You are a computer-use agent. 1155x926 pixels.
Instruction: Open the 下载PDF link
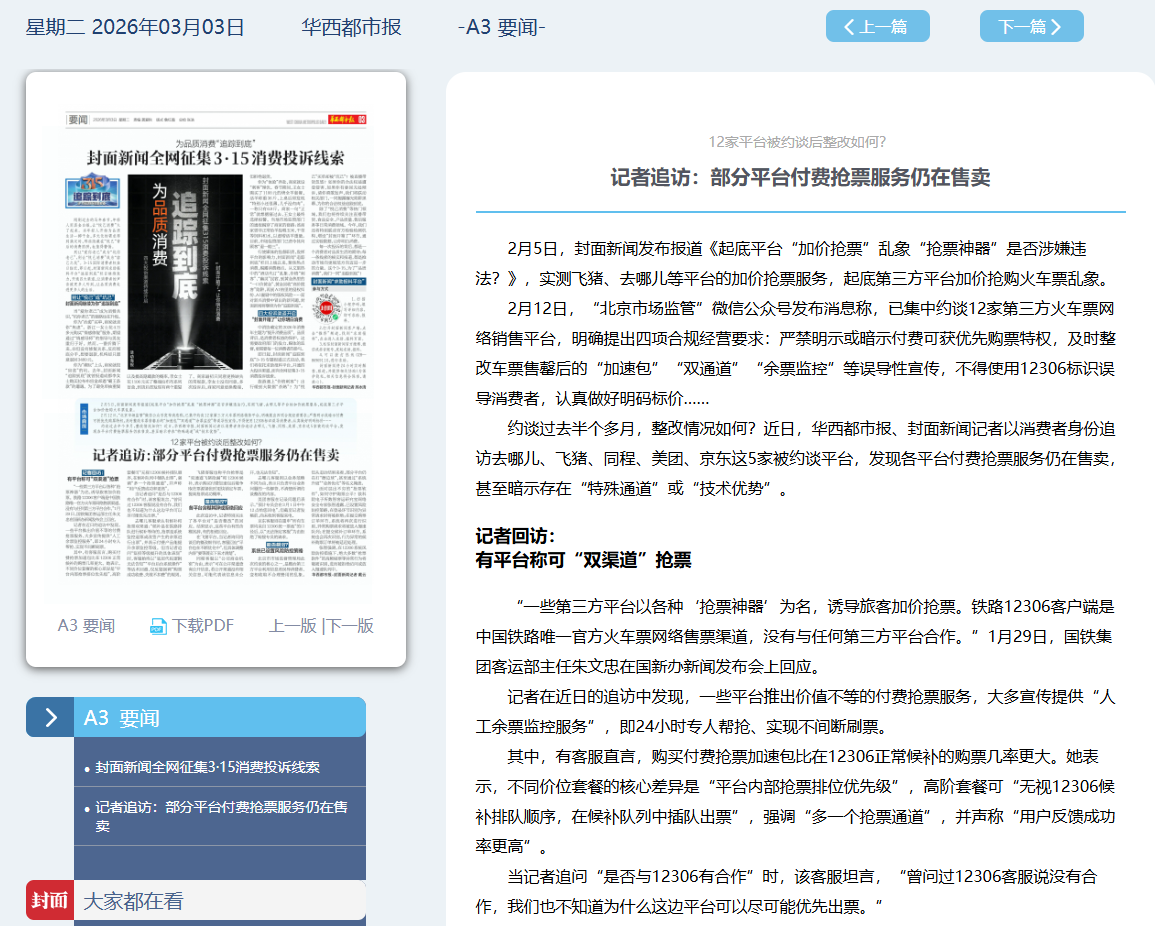click(202, 625)
